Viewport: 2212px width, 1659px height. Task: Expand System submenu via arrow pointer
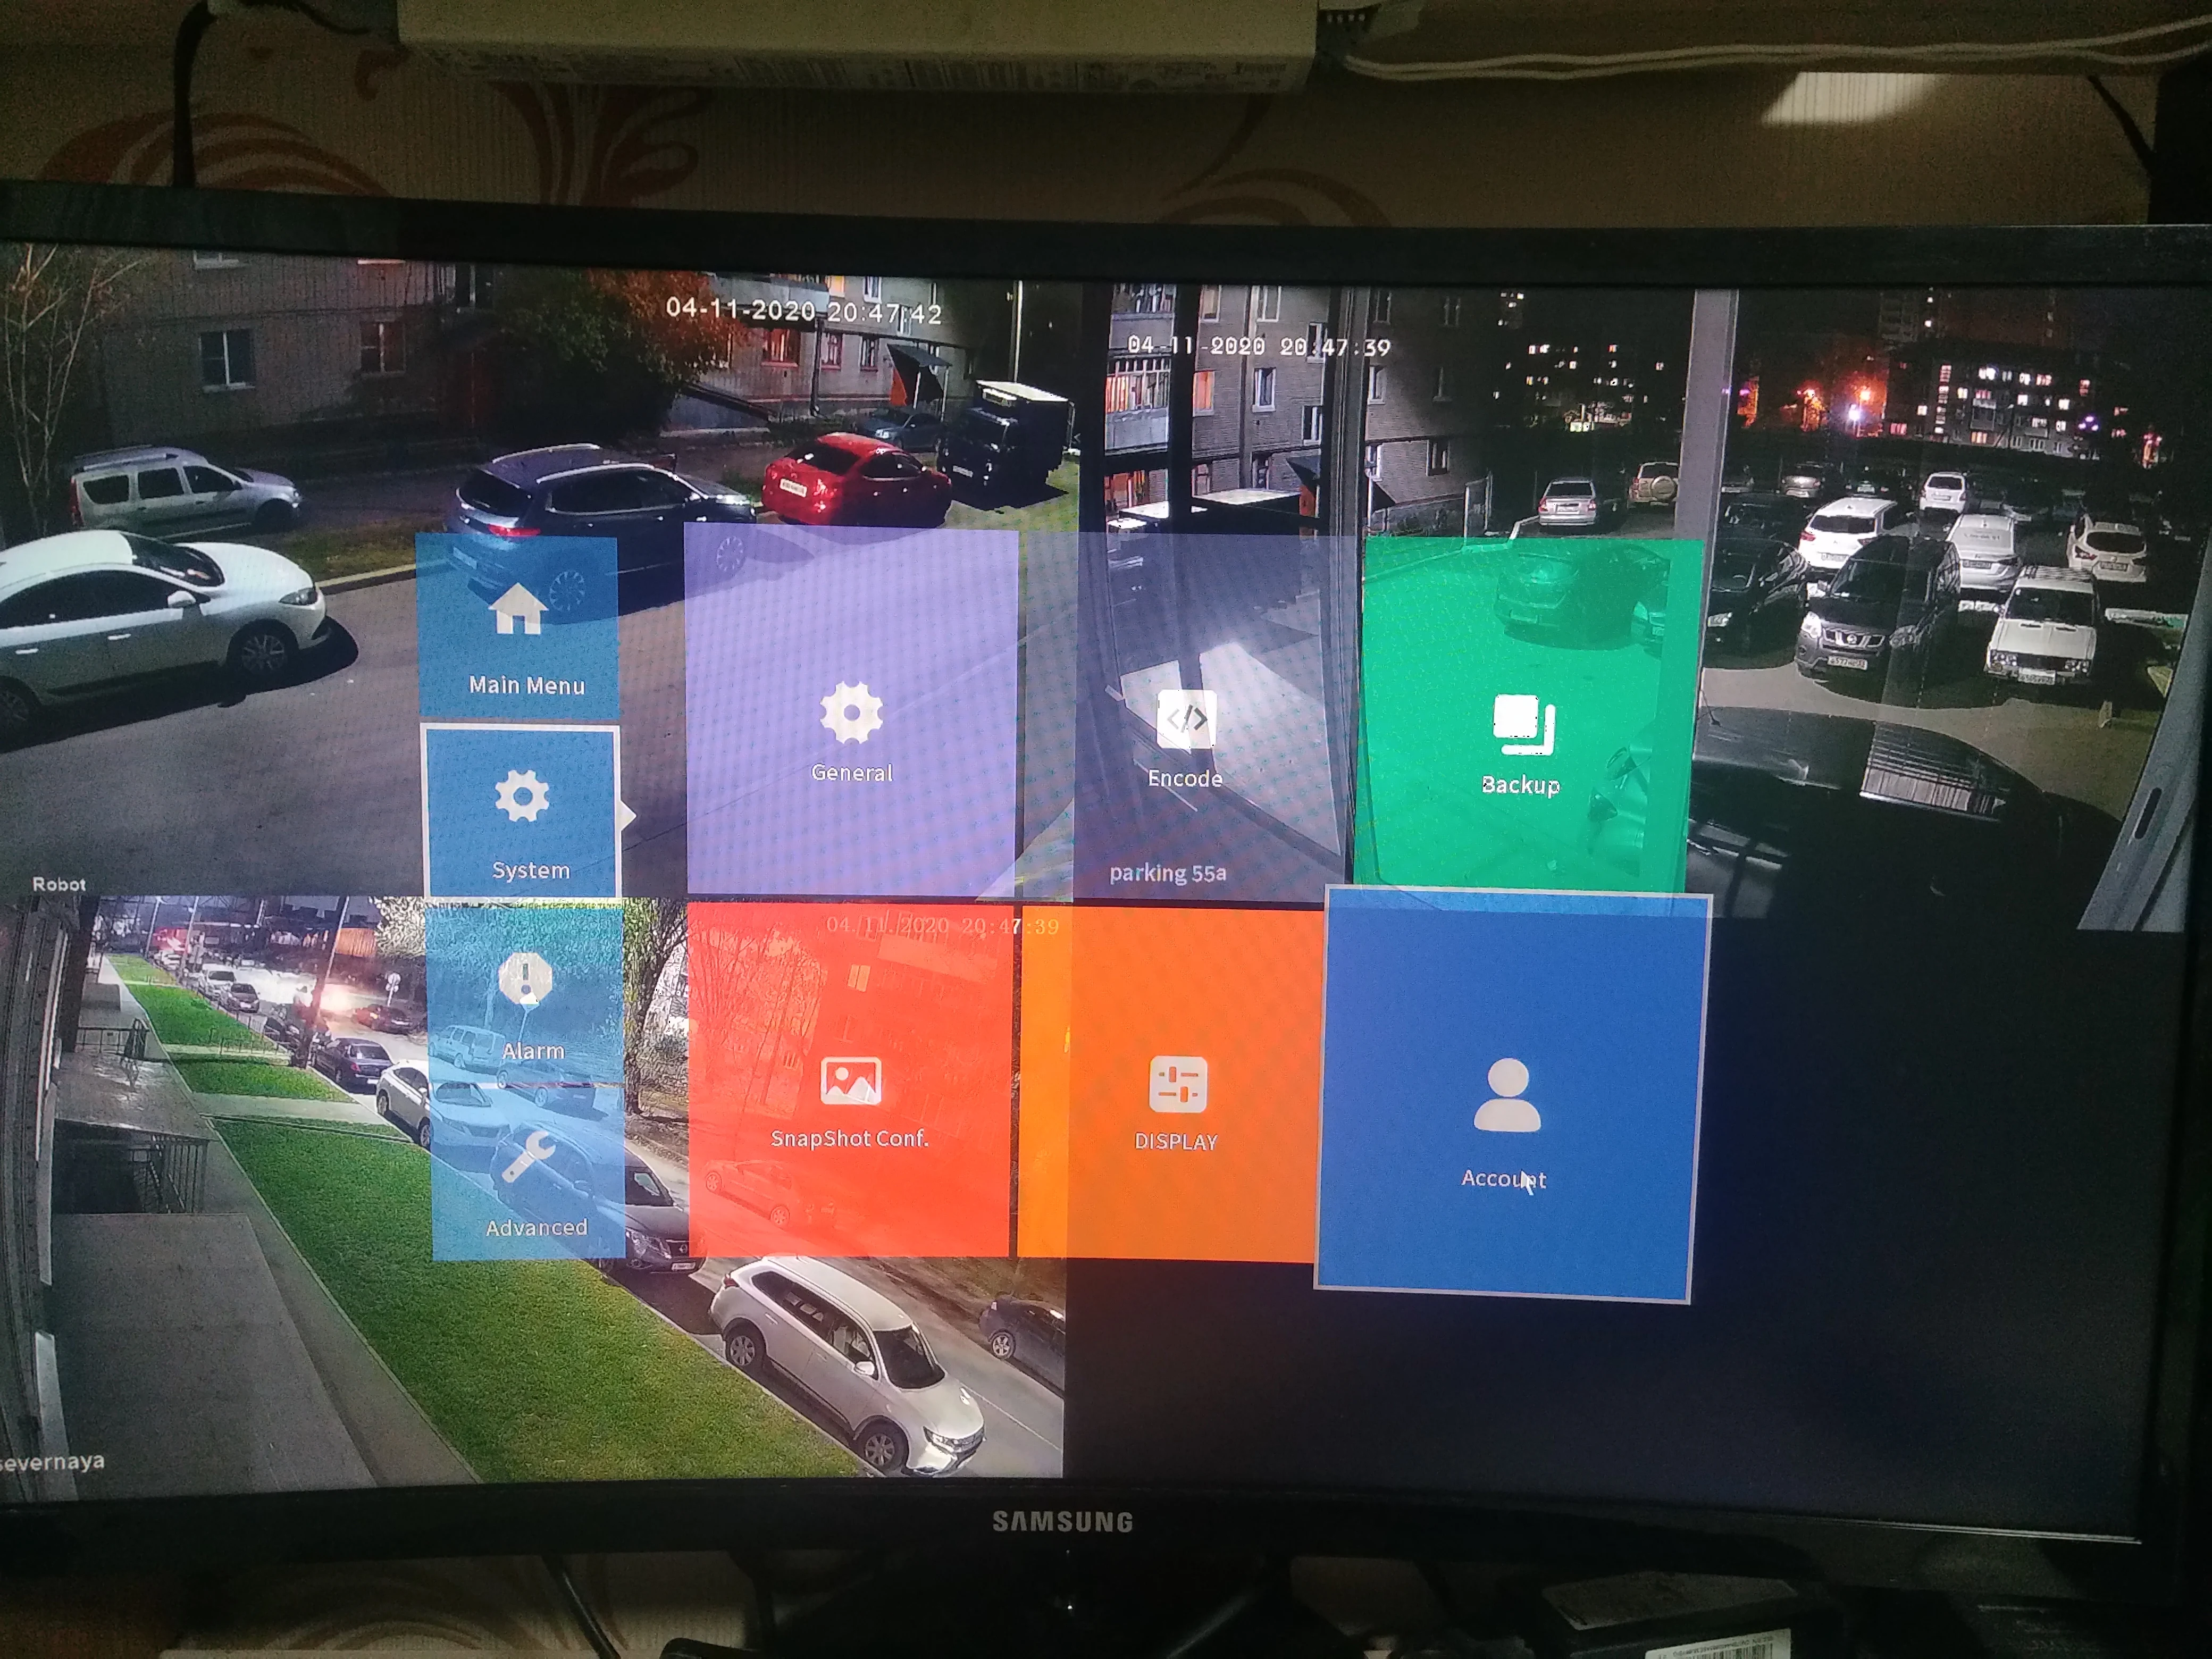[x=628, y=814]
